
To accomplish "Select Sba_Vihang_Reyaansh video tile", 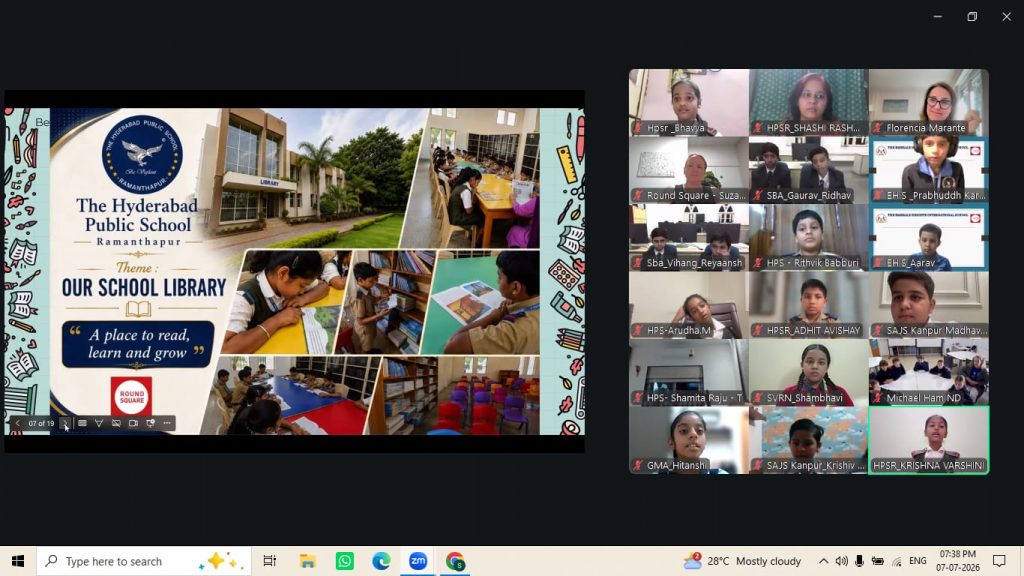I will click(x=689, y=238).
